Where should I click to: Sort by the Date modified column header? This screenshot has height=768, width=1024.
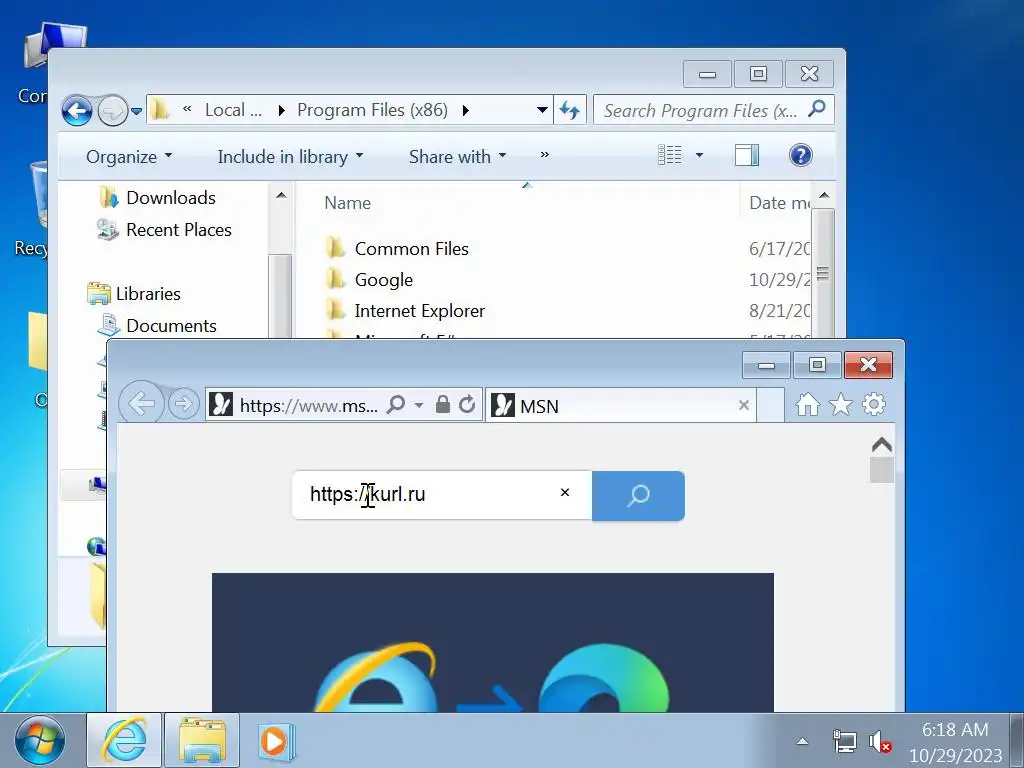click(779, 203)
